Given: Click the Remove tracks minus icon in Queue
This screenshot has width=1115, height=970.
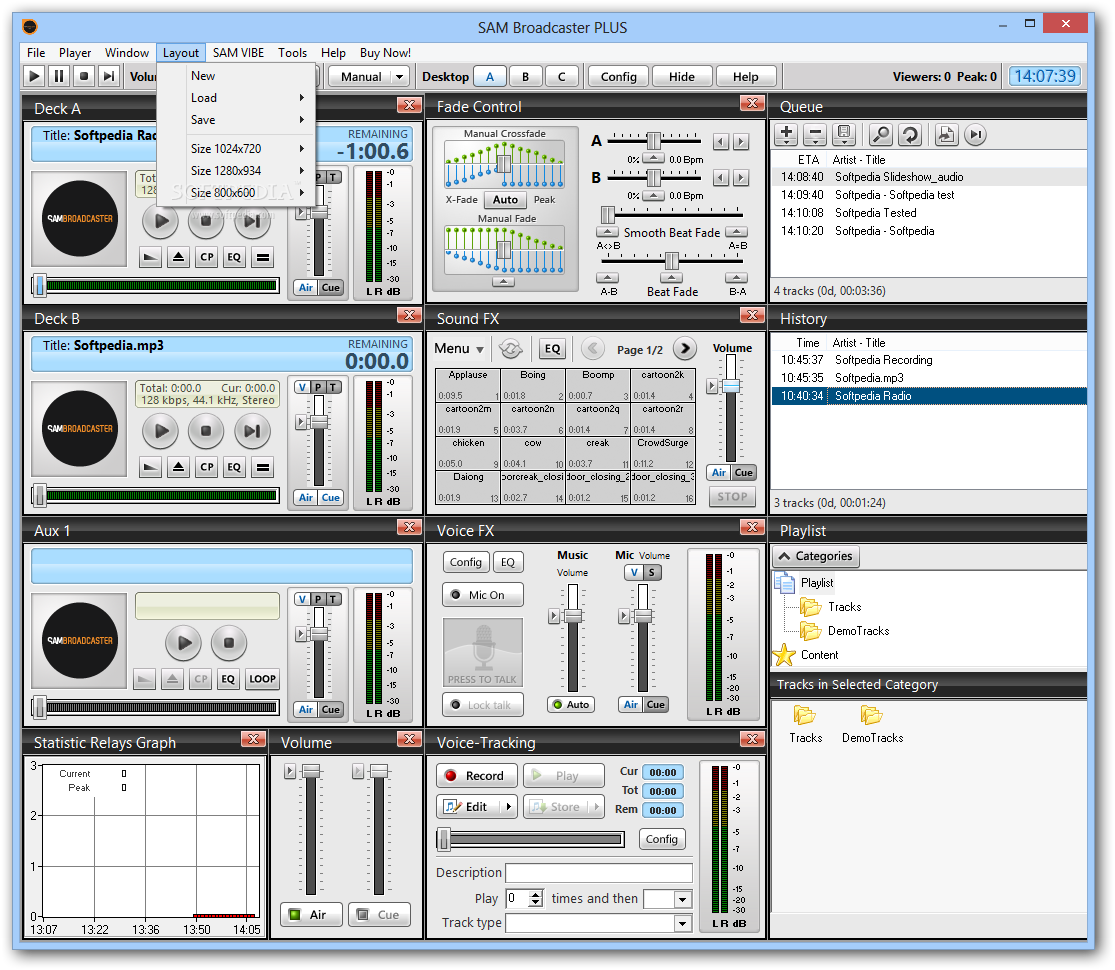Looking at the screenshot, I should point(815,134).
